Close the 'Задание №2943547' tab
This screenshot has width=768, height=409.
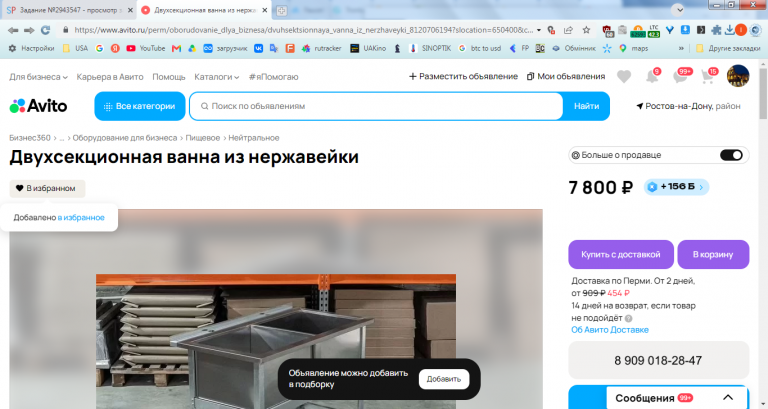pos(130,10)
